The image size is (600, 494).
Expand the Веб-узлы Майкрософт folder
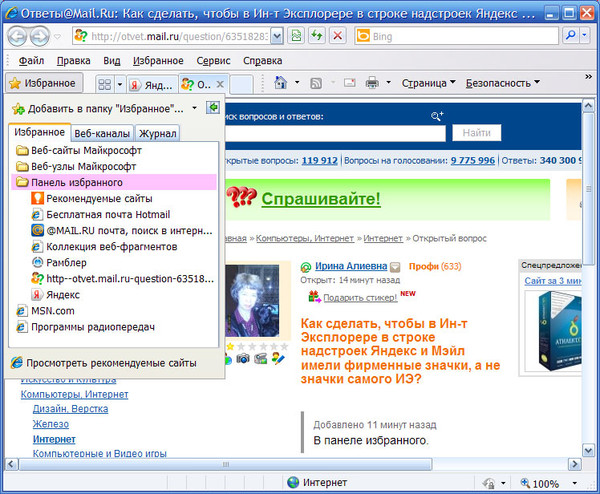[x=114, y=166]
